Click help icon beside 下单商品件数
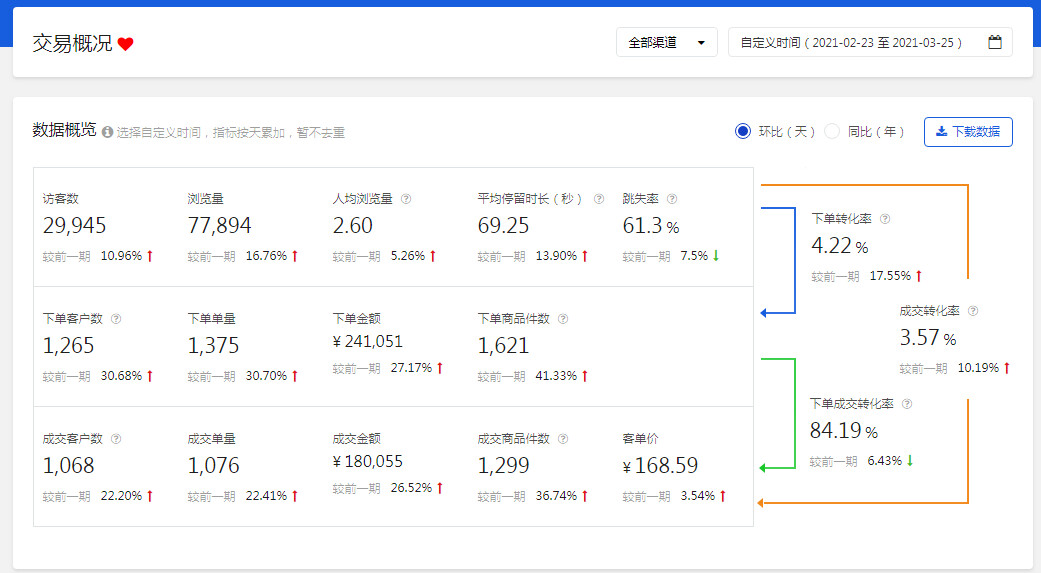This screenshot has width=1041, height=573. pos(563,319)
